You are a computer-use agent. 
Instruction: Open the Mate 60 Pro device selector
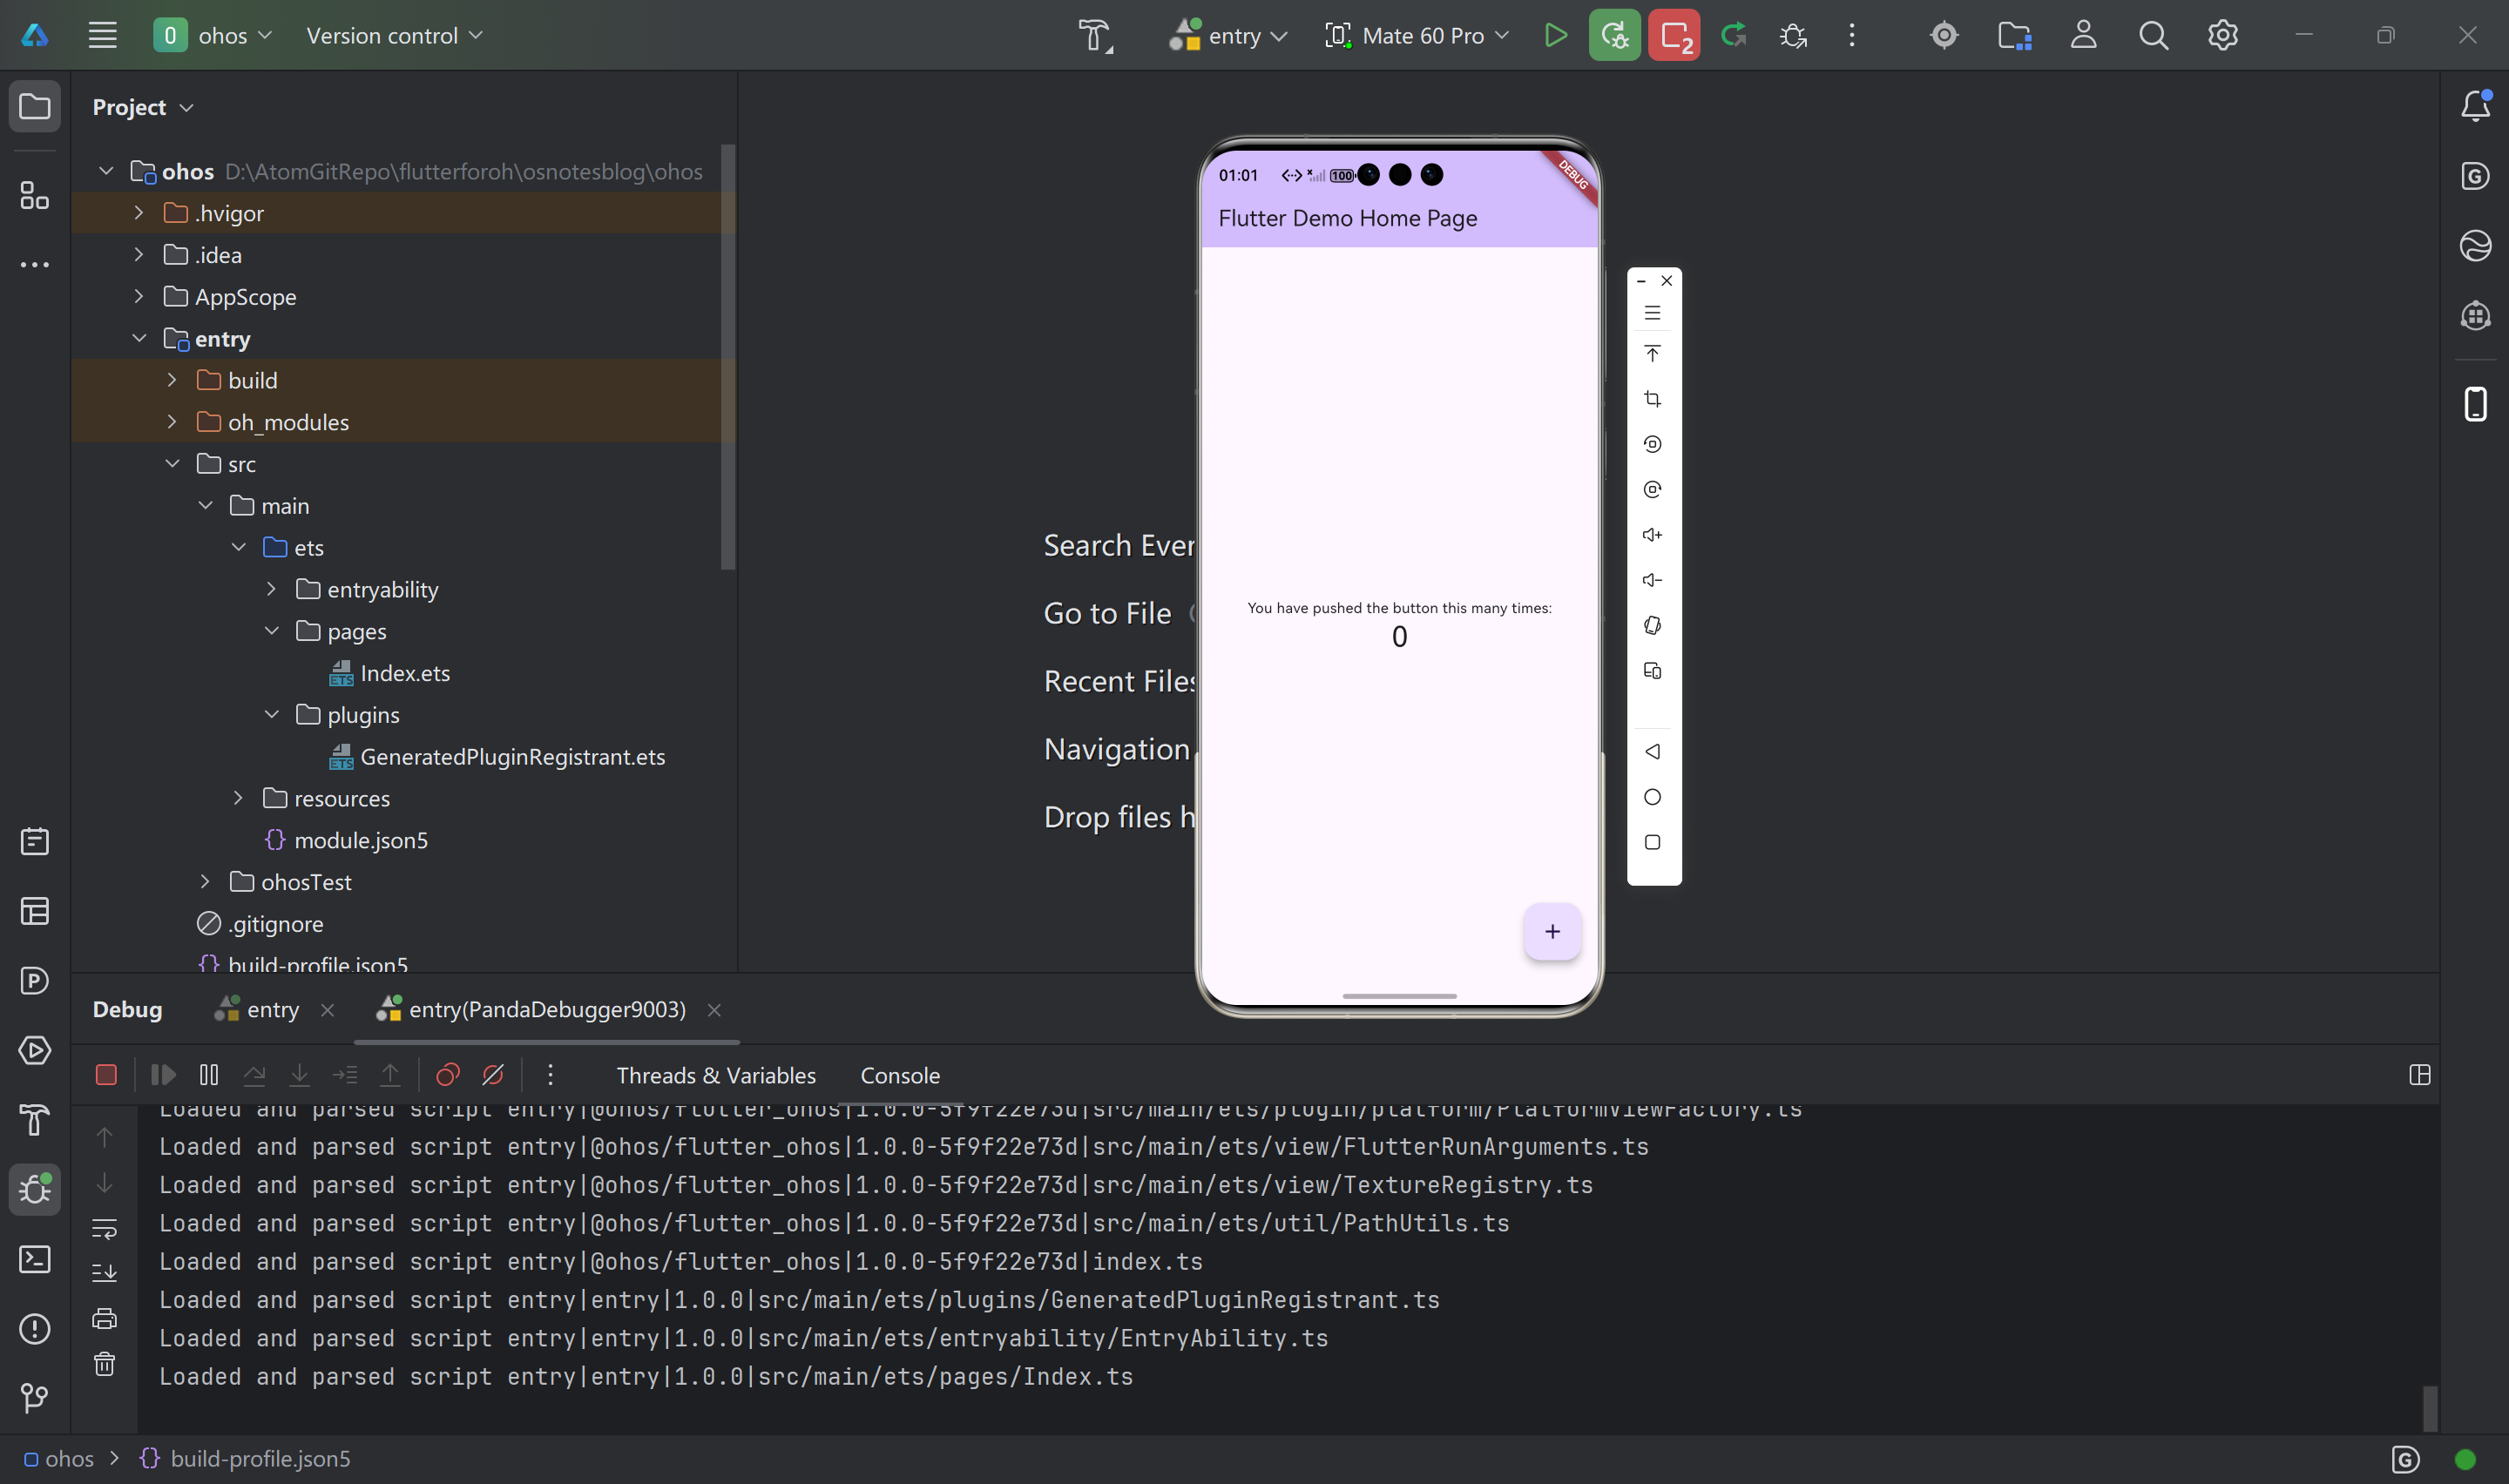coord(1416,36)
